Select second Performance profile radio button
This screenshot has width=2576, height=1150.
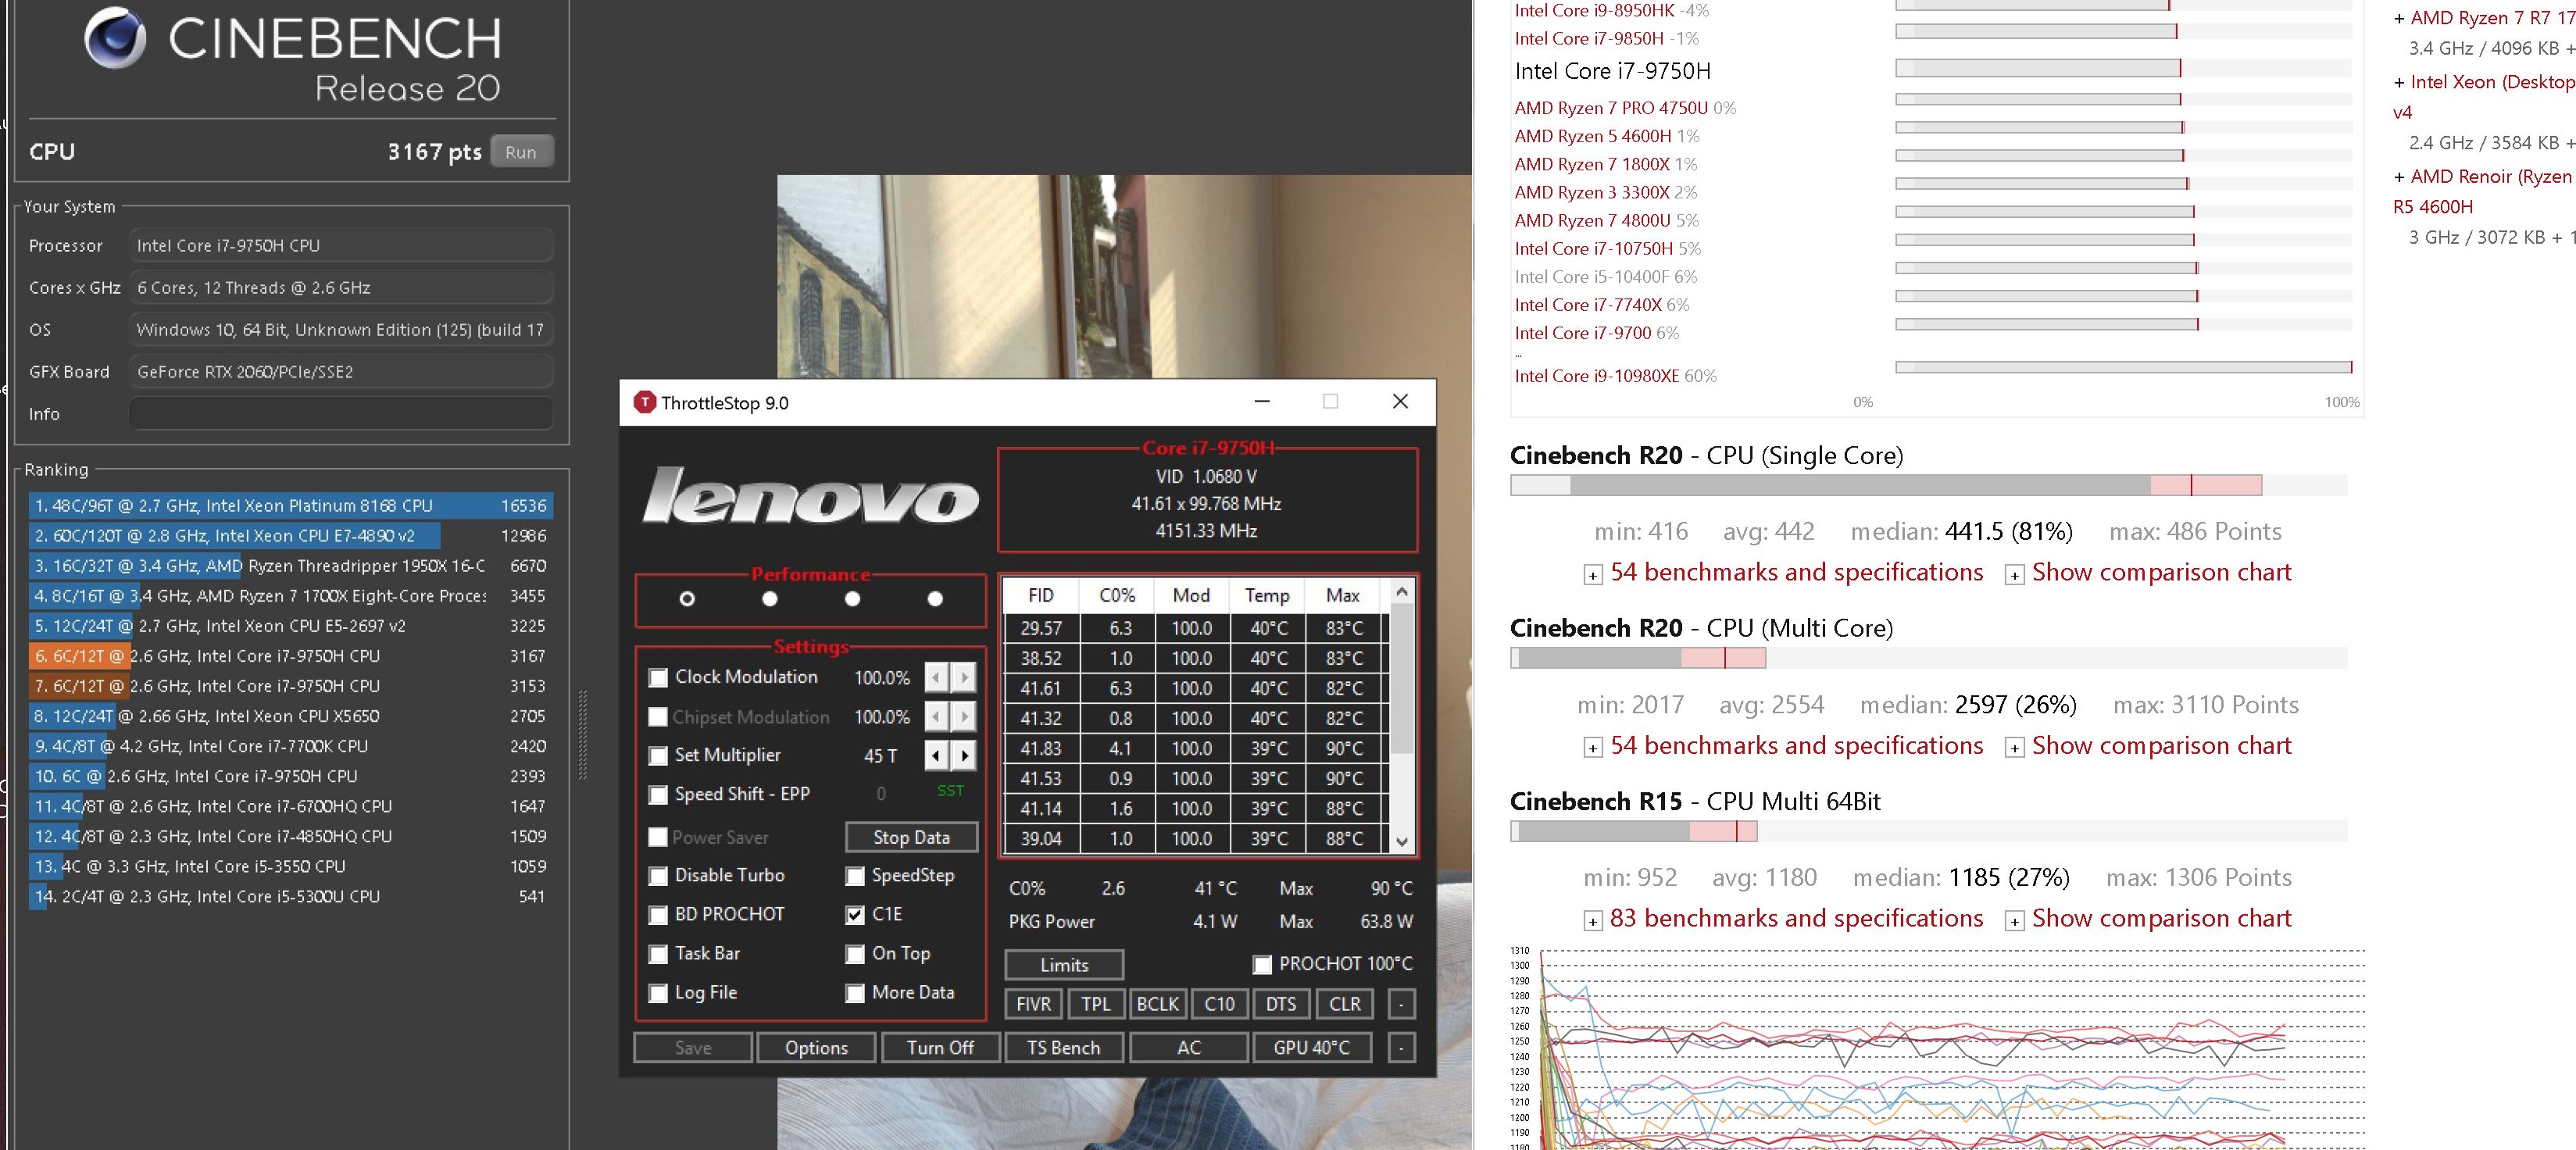pos(770,599)
